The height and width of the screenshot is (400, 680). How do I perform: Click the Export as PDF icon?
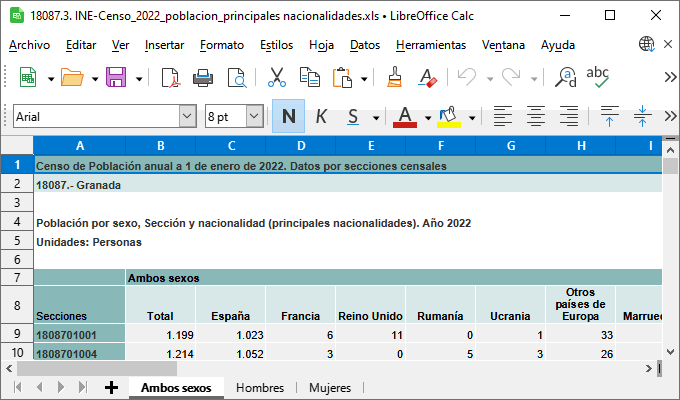[x=170, y=78]
